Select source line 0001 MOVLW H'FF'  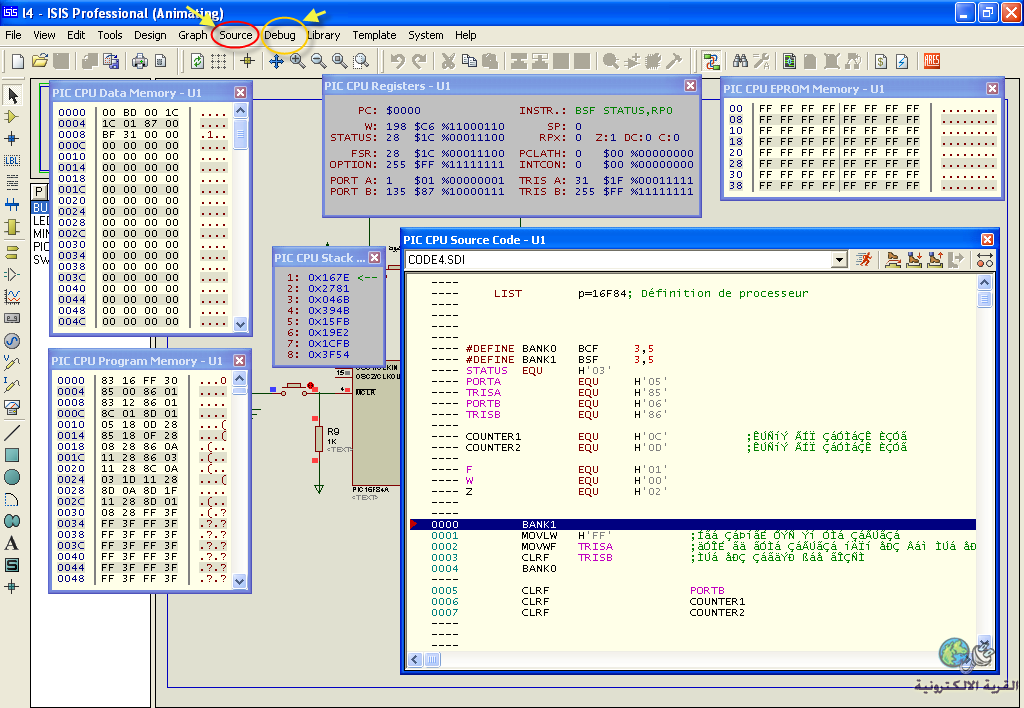click(x=692, y=536)
